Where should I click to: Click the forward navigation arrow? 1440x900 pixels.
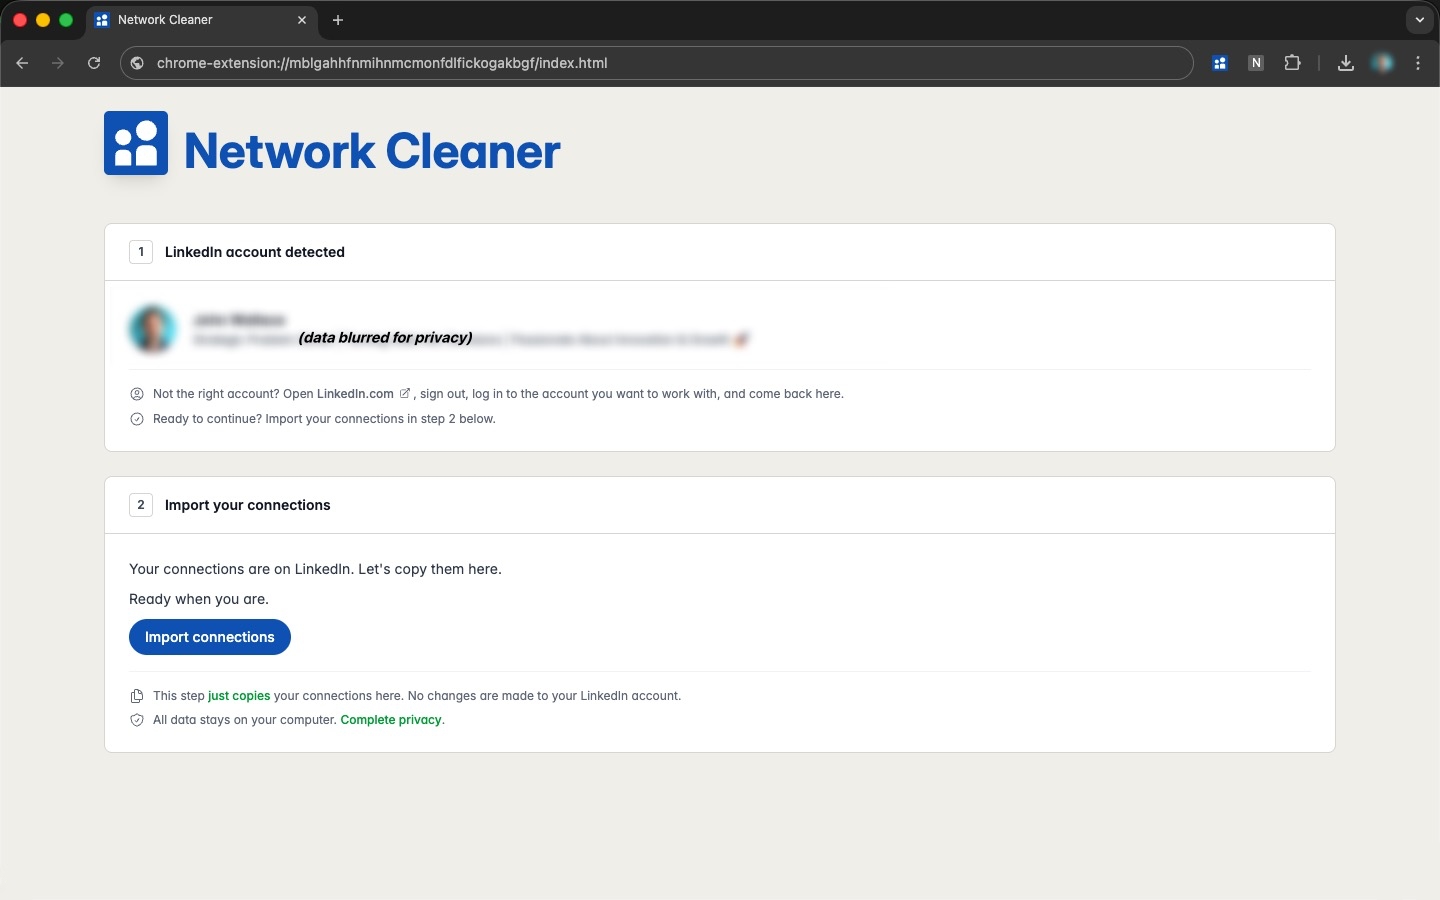pos(58,63)
